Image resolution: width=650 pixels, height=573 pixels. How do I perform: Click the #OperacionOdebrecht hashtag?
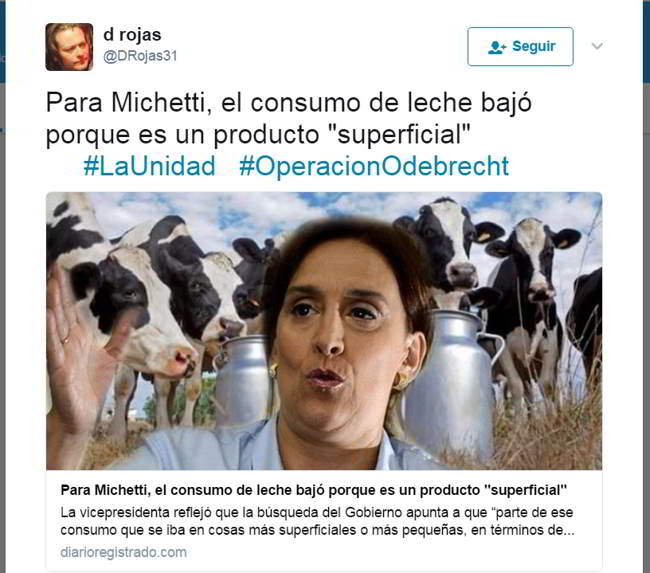tap(374, 166)
